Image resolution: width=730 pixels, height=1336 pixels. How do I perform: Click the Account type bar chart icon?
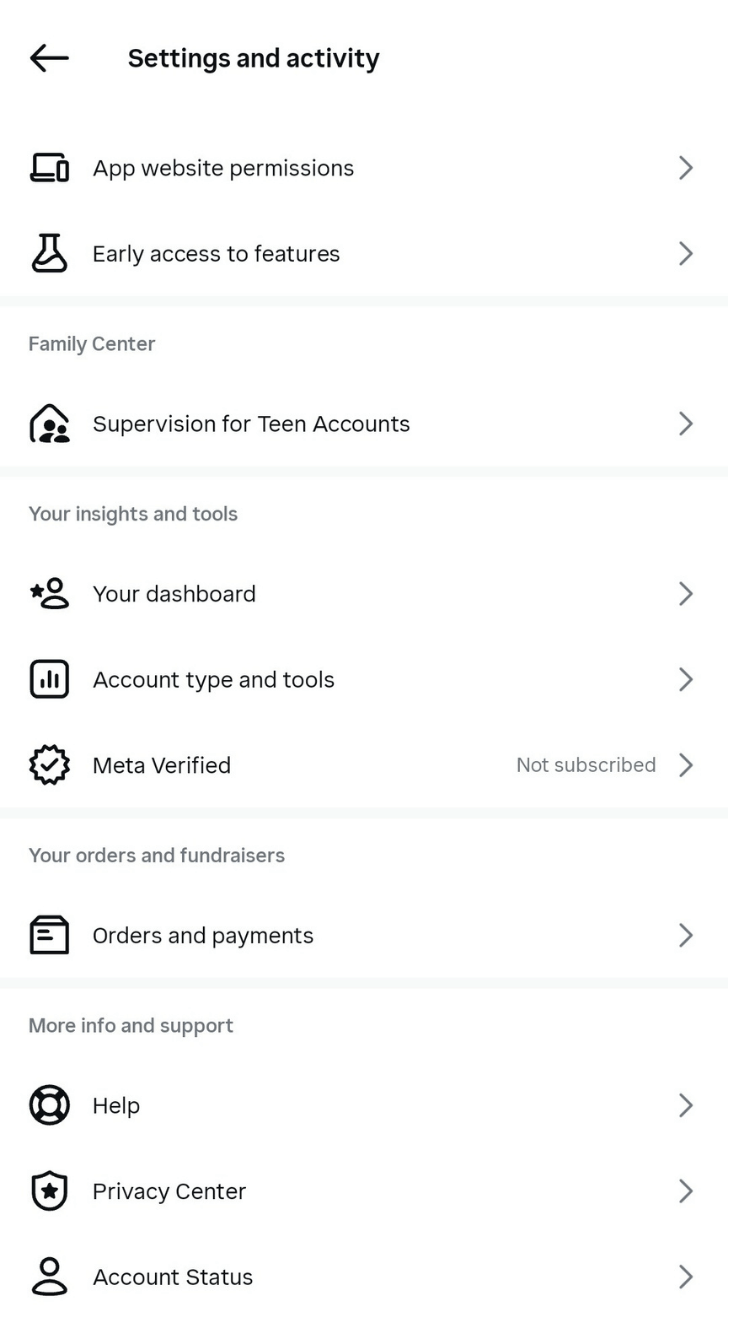[x=49, y=680]
